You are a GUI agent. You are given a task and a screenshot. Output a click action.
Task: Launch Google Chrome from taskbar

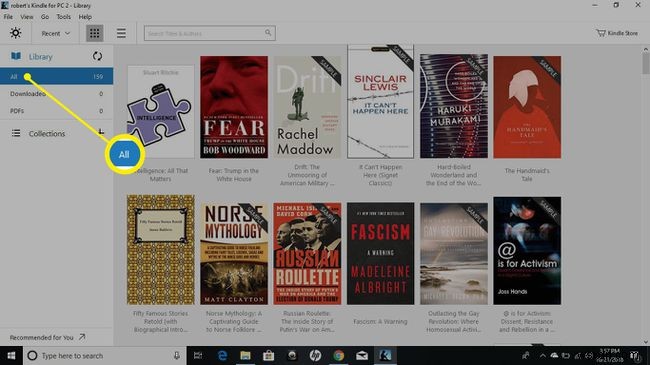(x=339, y=355)
